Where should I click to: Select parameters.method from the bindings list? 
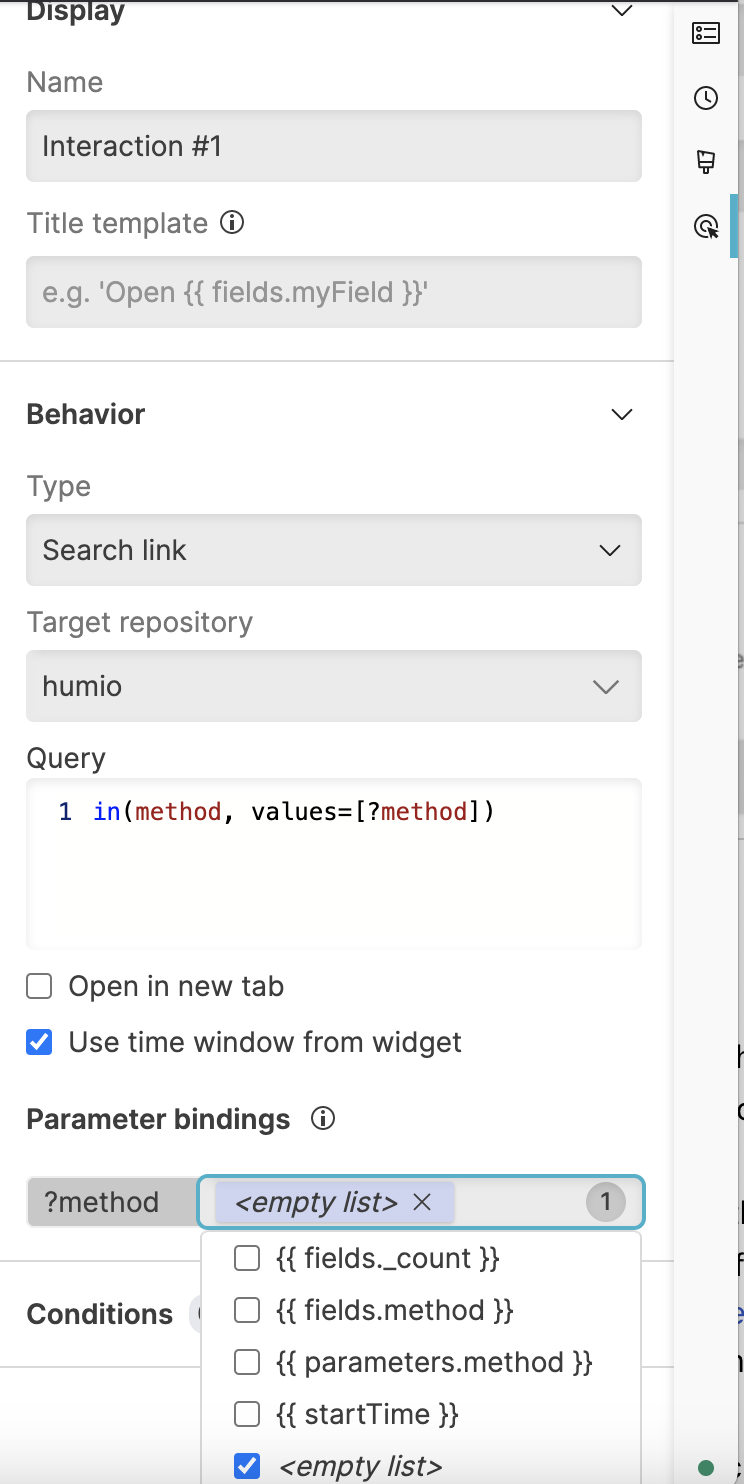tap(246, 1362)
